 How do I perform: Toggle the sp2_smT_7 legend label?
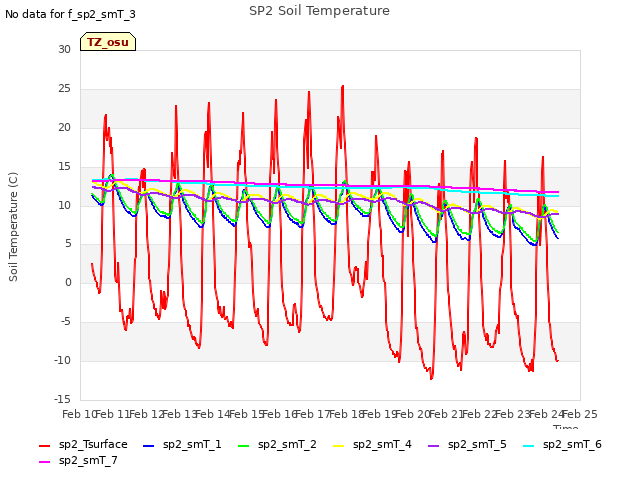pos(88,460)
